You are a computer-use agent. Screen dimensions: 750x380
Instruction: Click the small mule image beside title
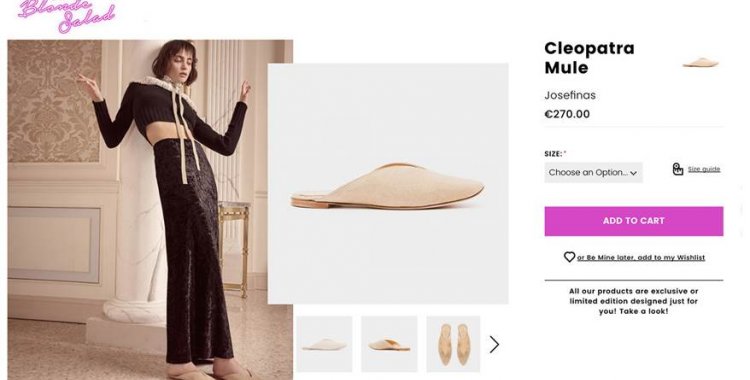click(701, 62)
